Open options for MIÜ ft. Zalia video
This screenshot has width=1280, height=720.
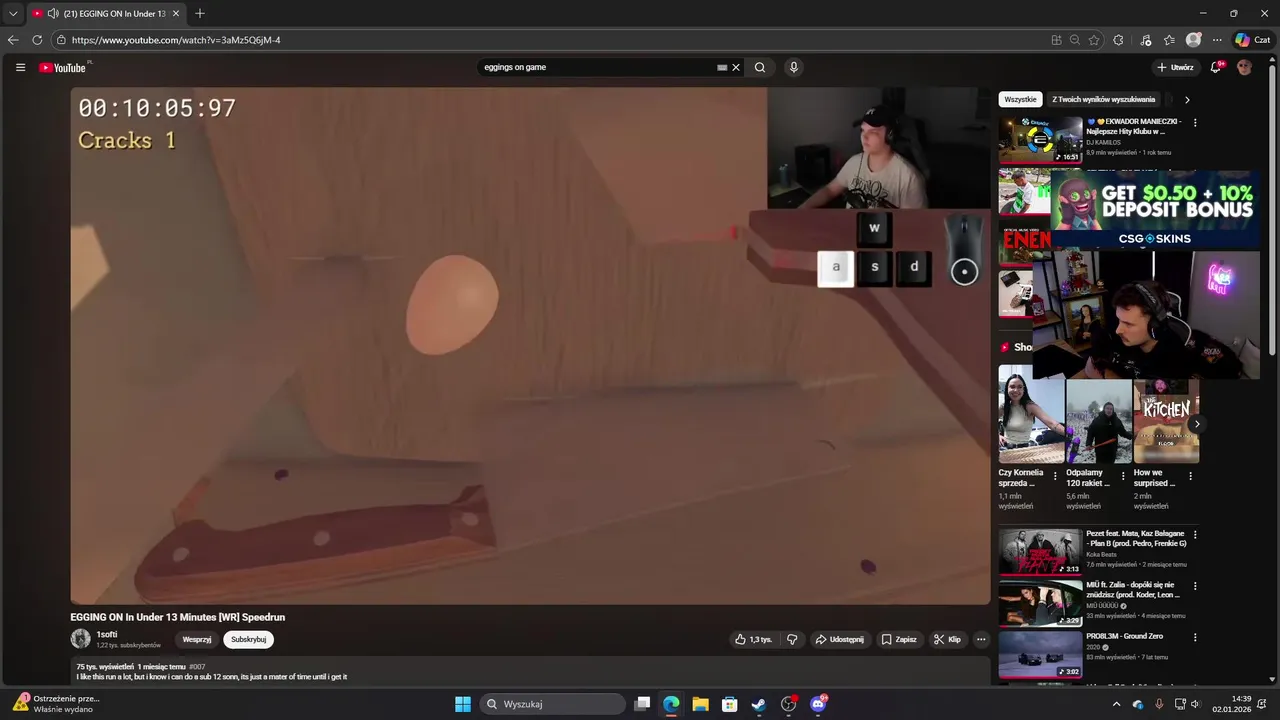1195,586
